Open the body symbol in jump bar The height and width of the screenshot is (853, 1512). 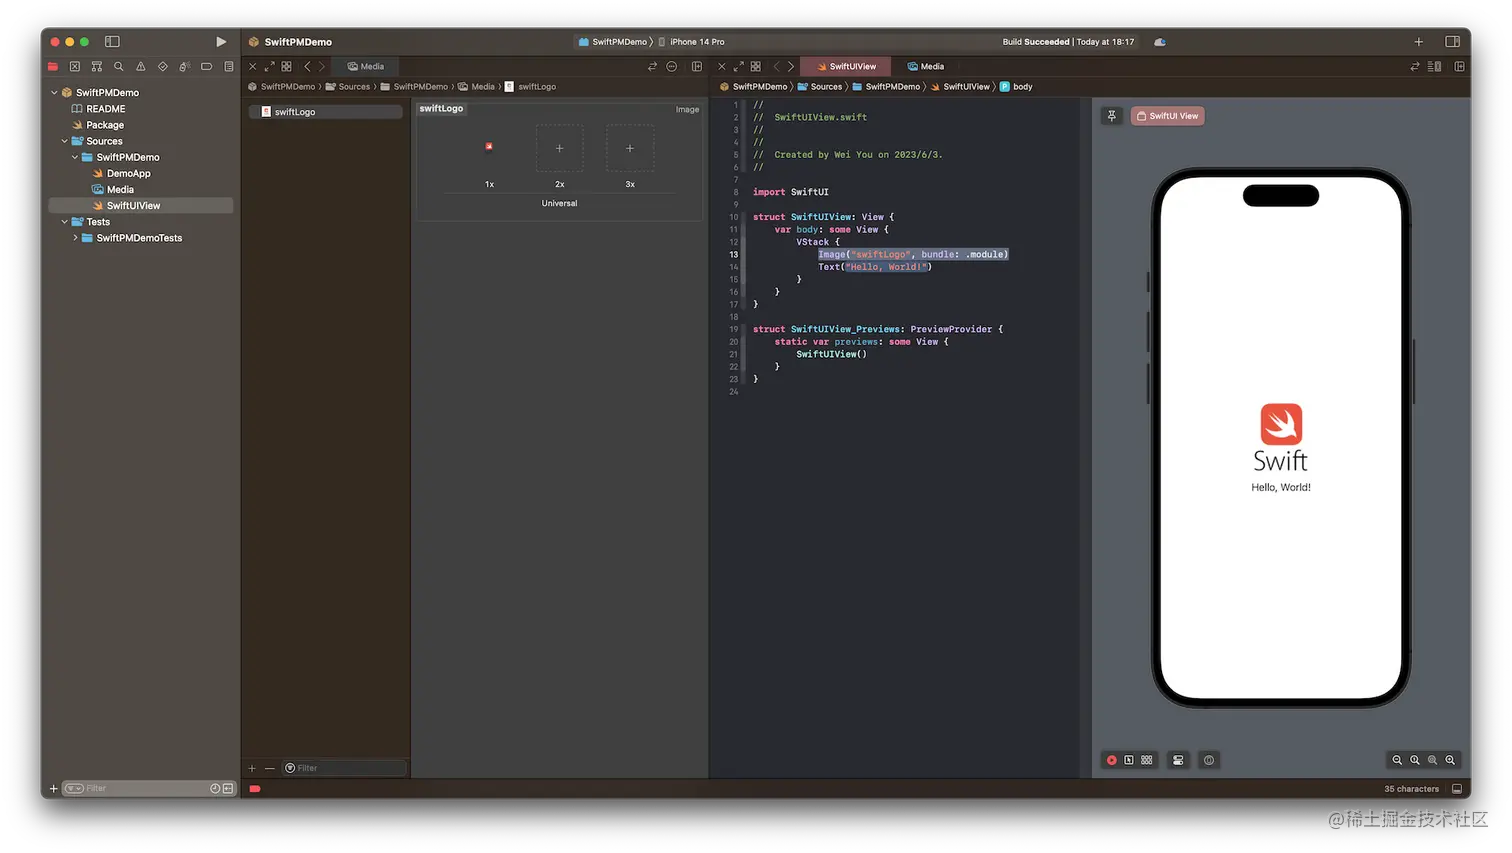click(1016, 87)
